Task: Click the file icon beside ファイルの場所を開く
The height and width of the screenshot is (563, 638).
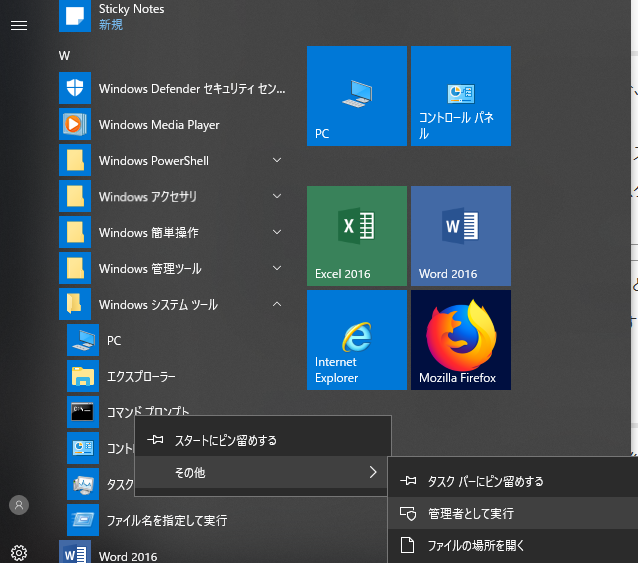Action: click(408, 546)
